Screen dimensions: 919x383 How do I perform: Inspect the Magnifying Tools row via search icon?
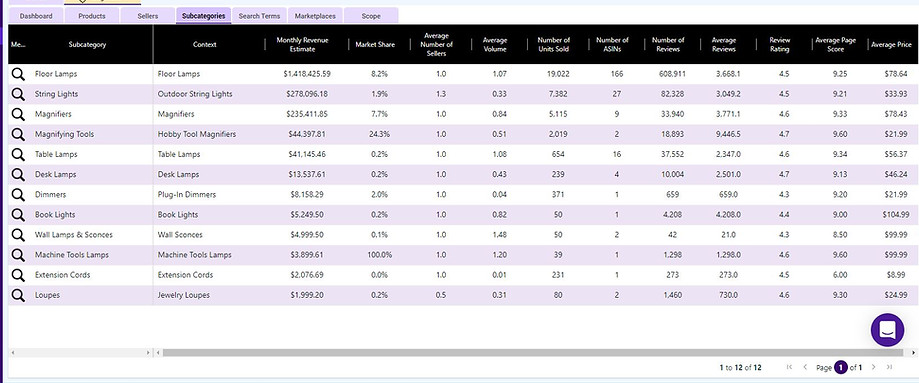pos(18,134)
